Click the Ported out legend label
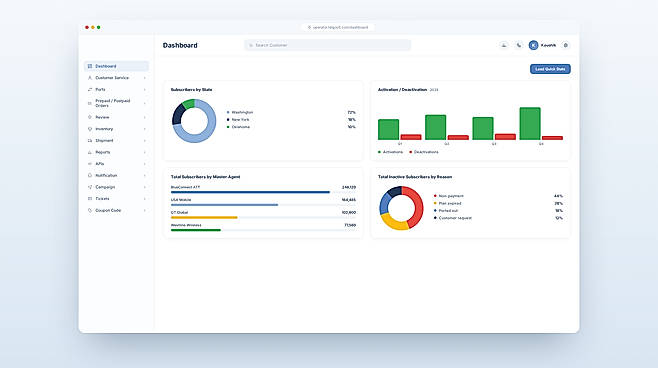Image resolution: width=658 pixels, height=368 pixels. pyautogui.click(x=448, y=211)
